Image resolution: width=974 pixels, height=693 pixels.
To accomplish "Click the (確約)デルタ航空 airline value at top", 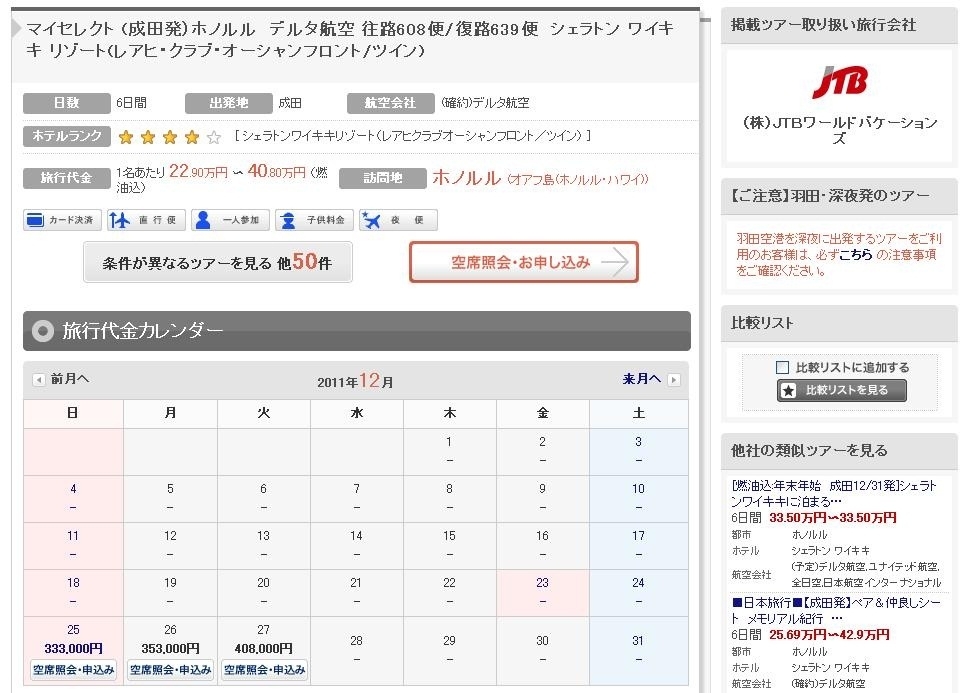I will (x=485, y=103).
